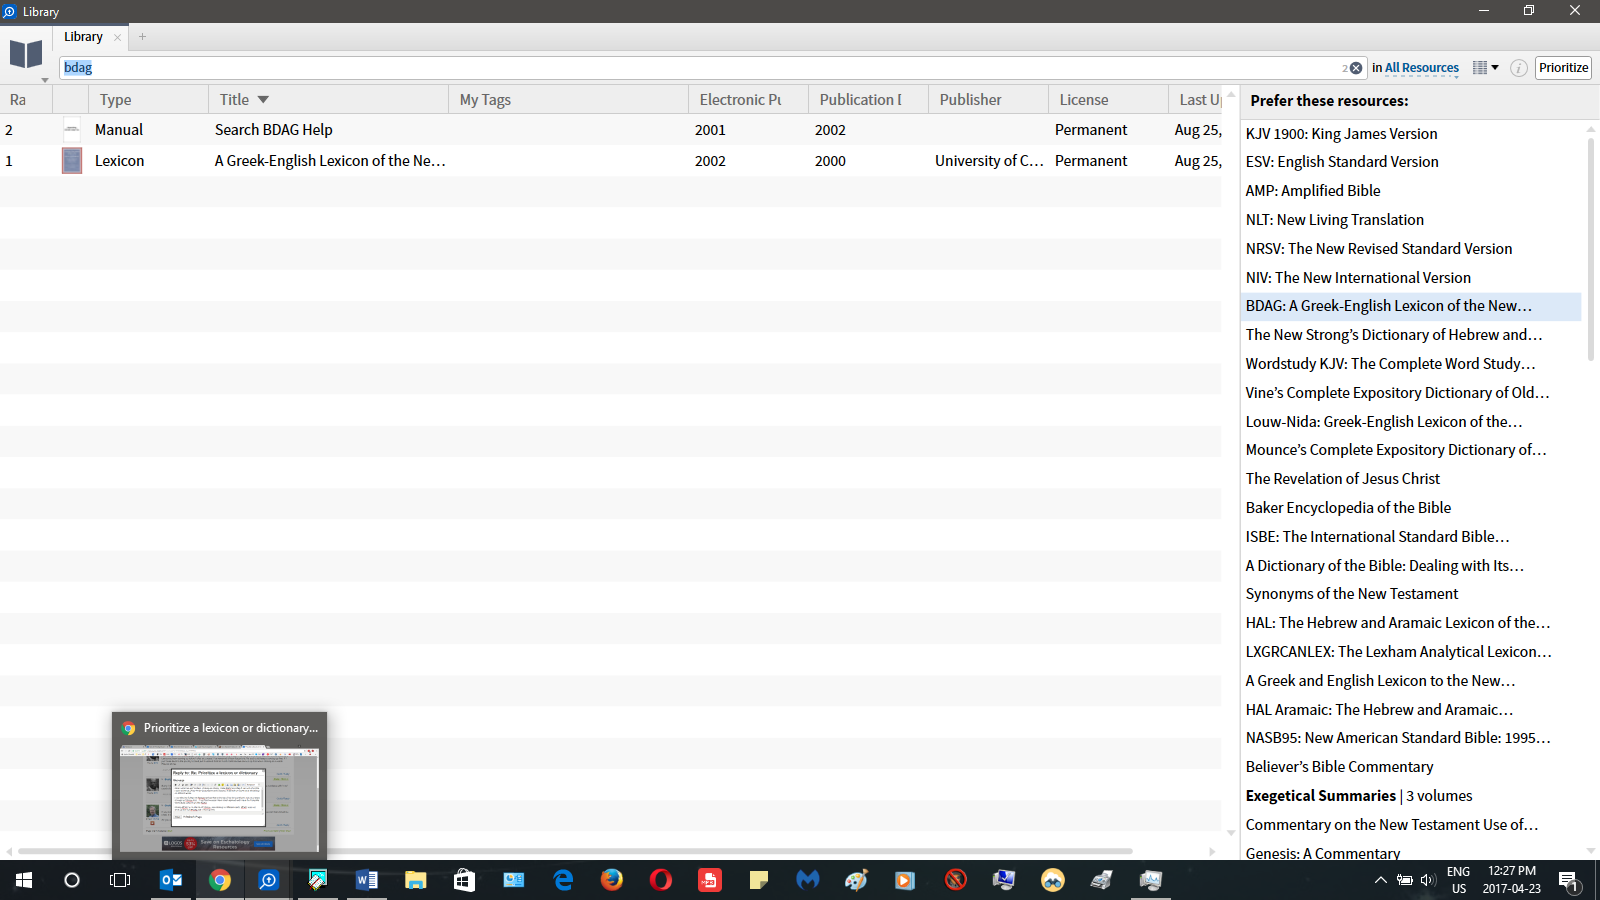This screenshot has height=900, width=1600.
Task: Clear the bdag search text
Action: (x=1356, y=68)
